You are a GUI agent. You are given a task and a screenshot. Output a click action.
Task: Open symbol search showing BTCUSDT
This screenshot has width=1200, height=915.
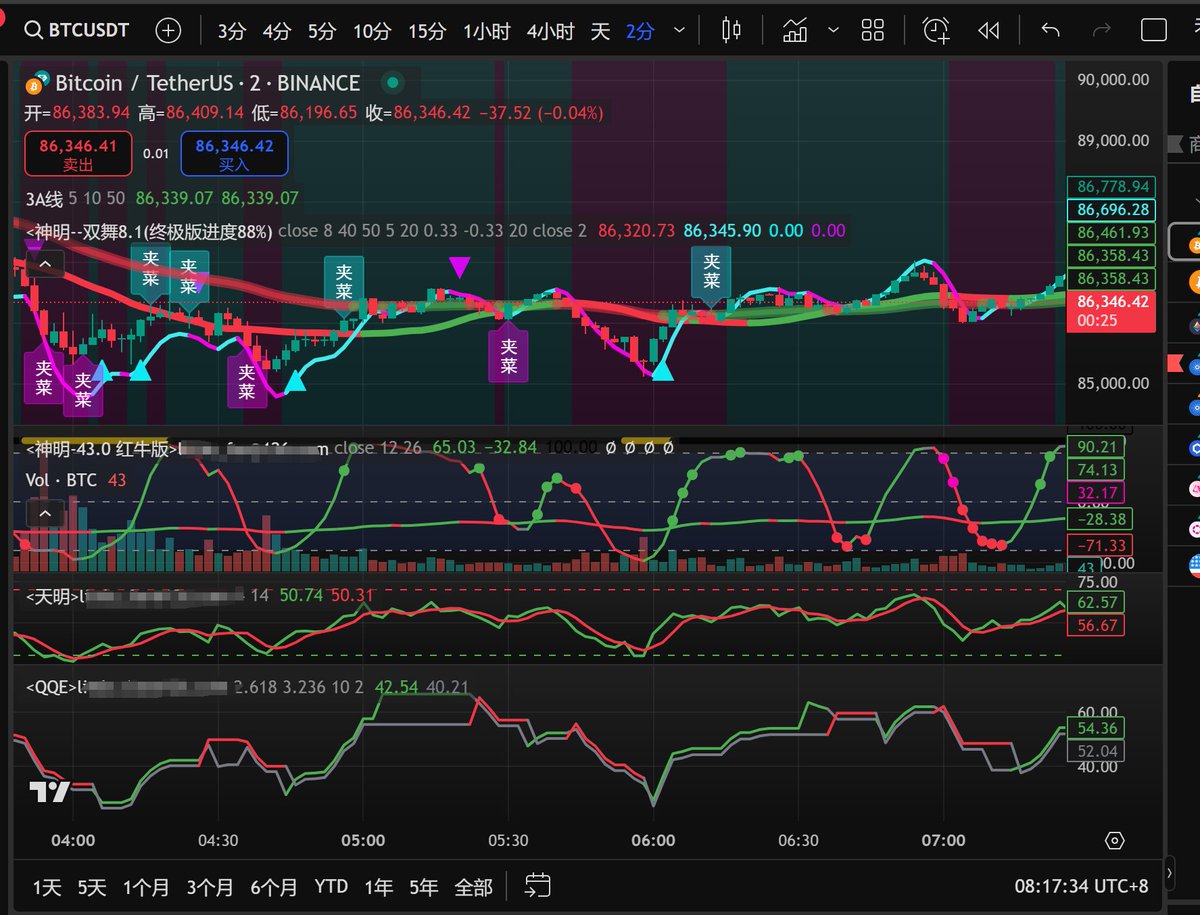(x=78, y=30)
